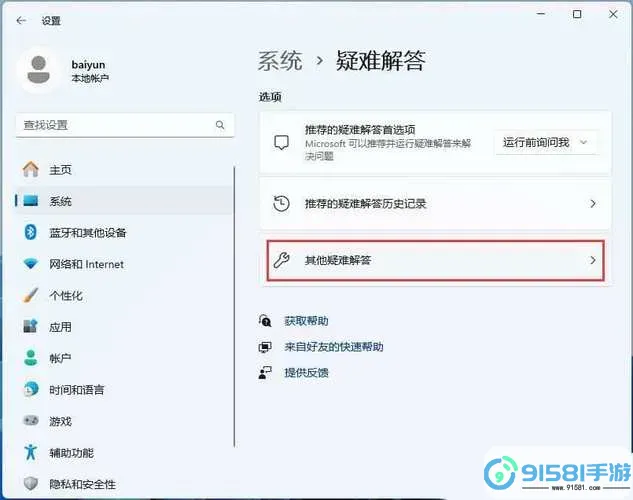The height and width of the screenshot is (500, 633).
Task: Click the 网络和 Internet Wi-Fi icon
Action: [x=30, y=264]
